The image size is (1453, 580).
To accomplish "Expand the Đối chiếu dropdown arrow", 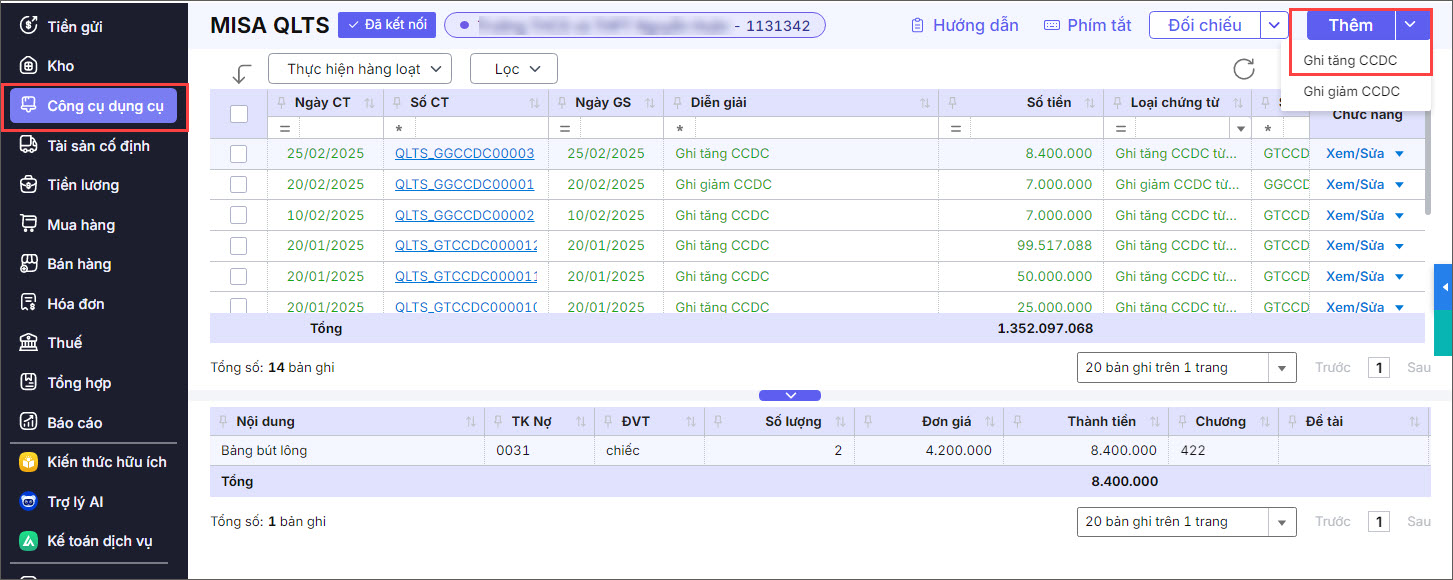I will coord(1273,26).
